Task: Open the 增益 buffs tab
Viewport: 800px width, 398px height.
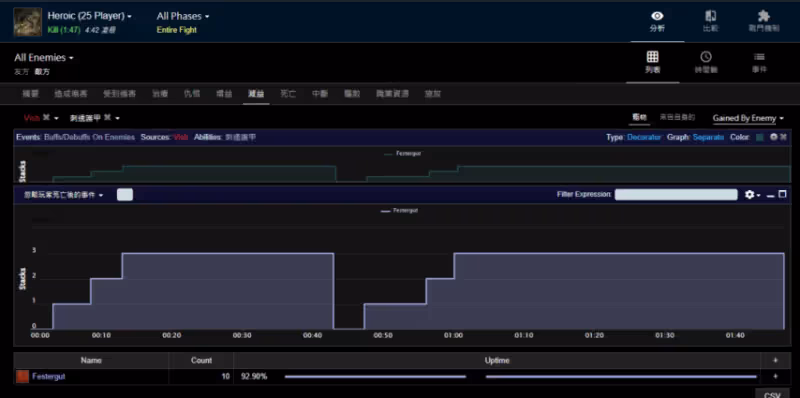Action: click(x=224, y=94)
